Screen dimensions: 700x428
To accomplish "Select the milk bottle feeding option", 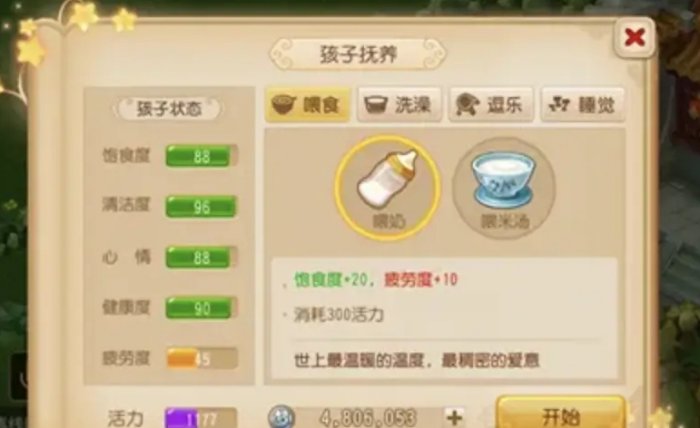I will (388, 188).
